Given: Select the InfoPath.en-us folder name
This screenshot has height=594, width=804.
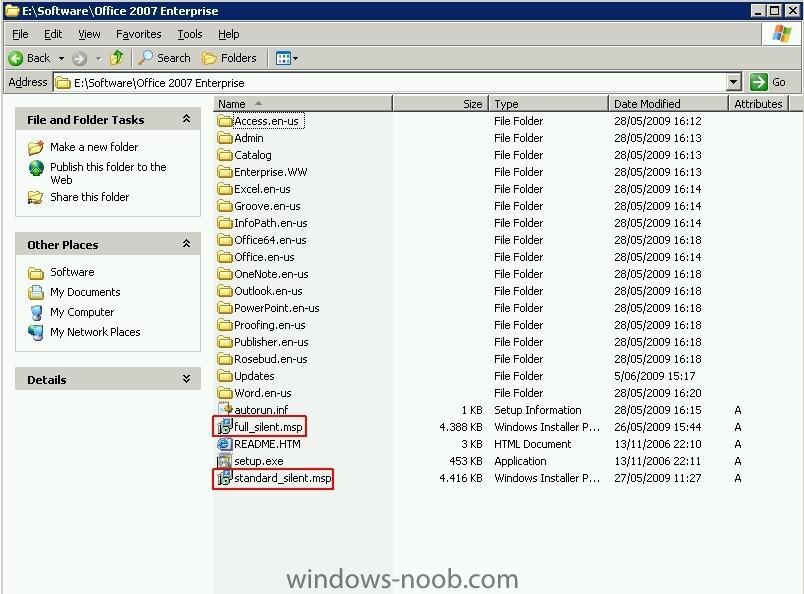Looking at the screenshot, I should (x=271, y=223).
